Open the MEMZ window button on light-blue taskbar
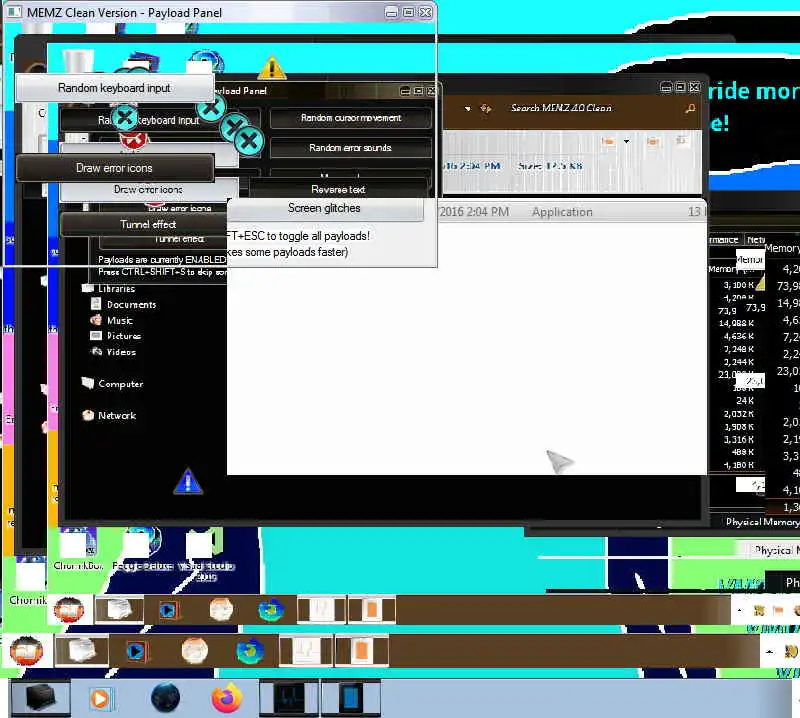Image resolution: width=800 pixels, height=718 pixels. pyautogui.click(x=351, y=698)
